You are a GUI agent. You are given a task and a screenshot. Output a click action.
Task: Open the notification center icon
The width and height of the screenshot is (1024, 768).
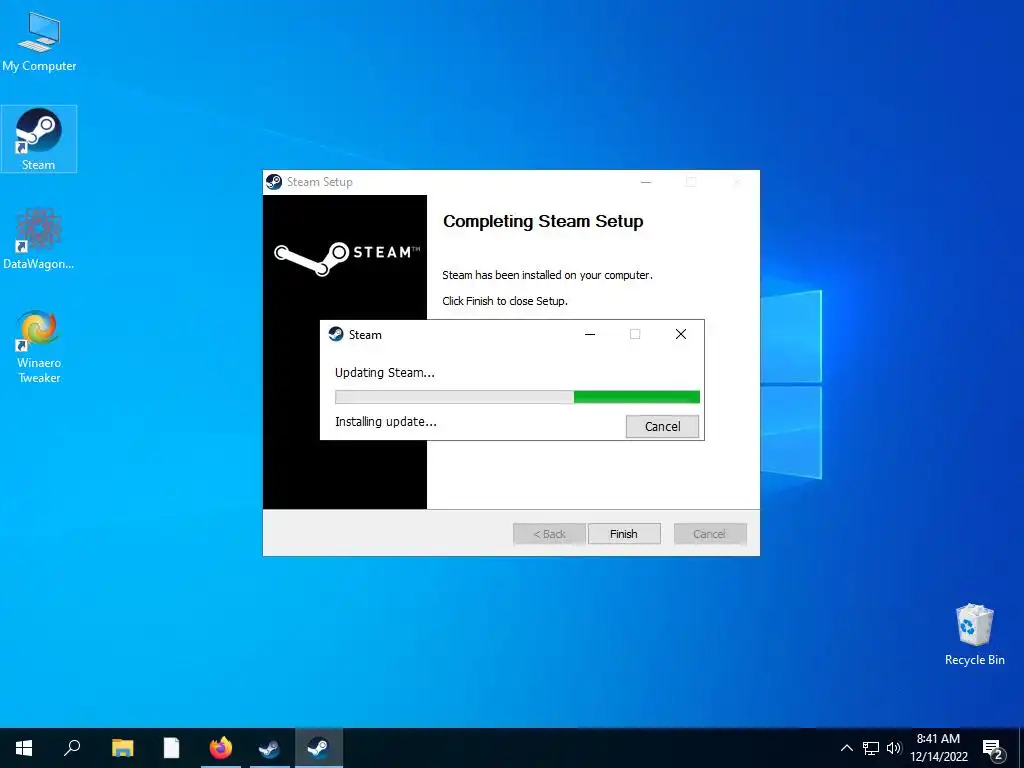(993, 750)
